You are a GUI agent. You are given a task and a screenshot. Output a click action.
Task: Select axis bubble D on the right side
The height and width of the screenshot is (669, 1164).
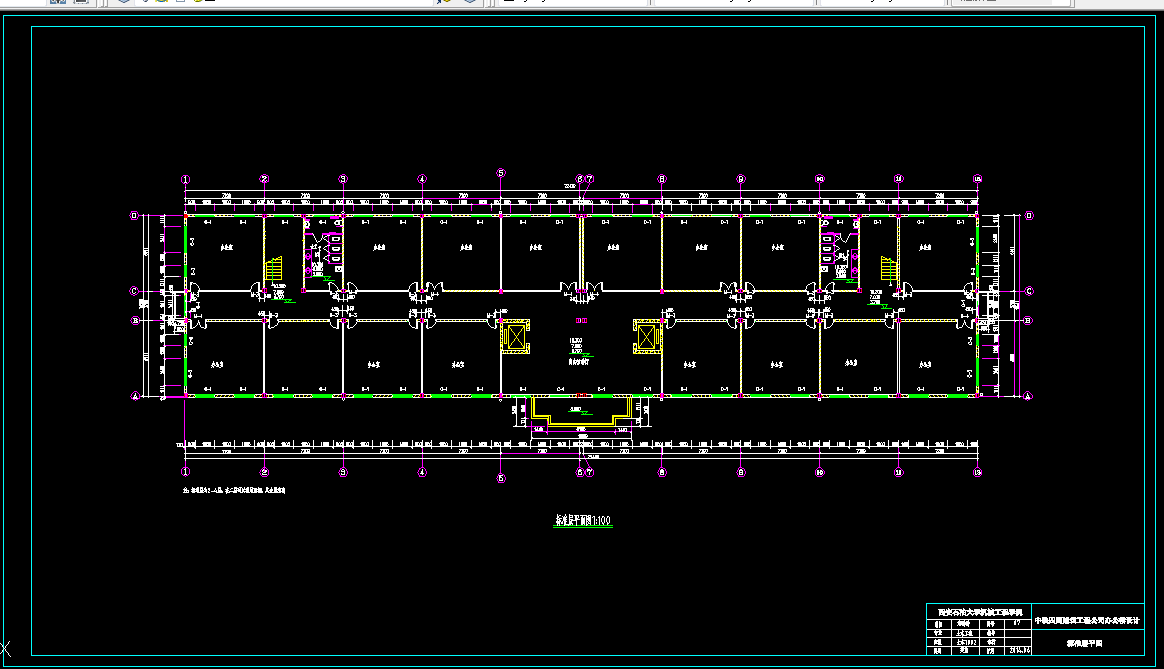pos(1029,215)
